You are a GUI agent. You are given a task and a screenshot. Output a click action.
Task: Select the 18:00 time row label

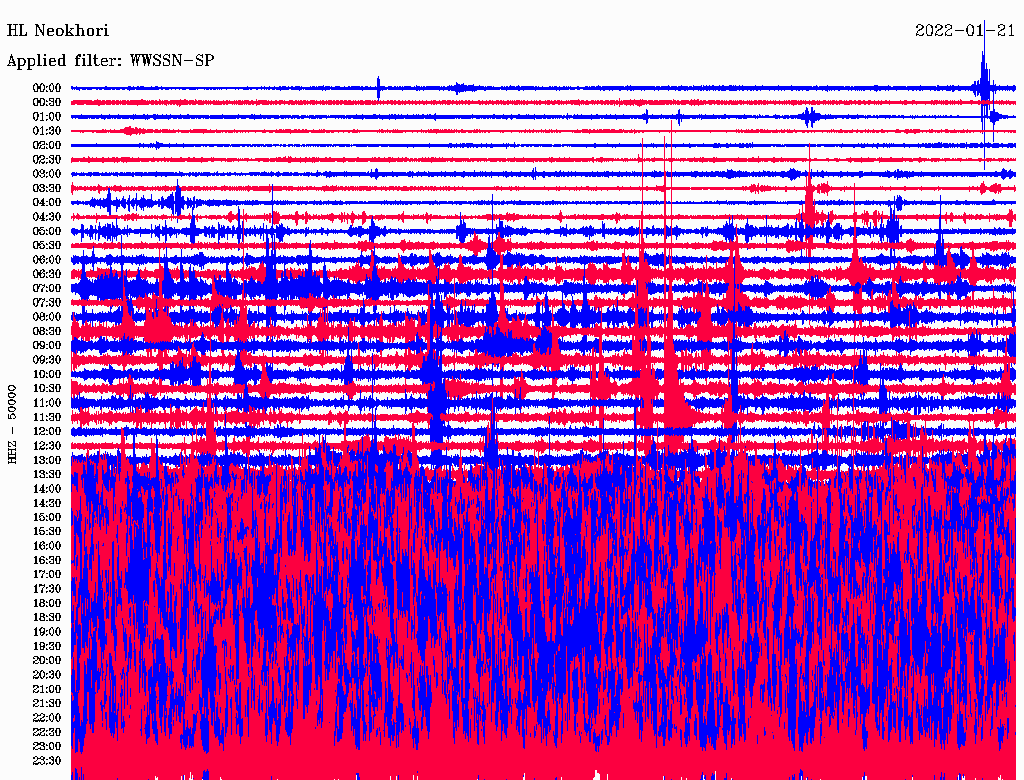coord(46,603)
